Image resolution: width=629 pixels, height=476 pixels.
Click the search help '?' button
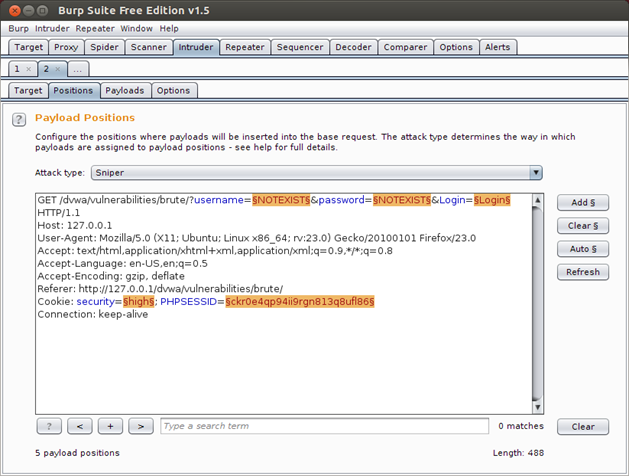coord(49,426)
